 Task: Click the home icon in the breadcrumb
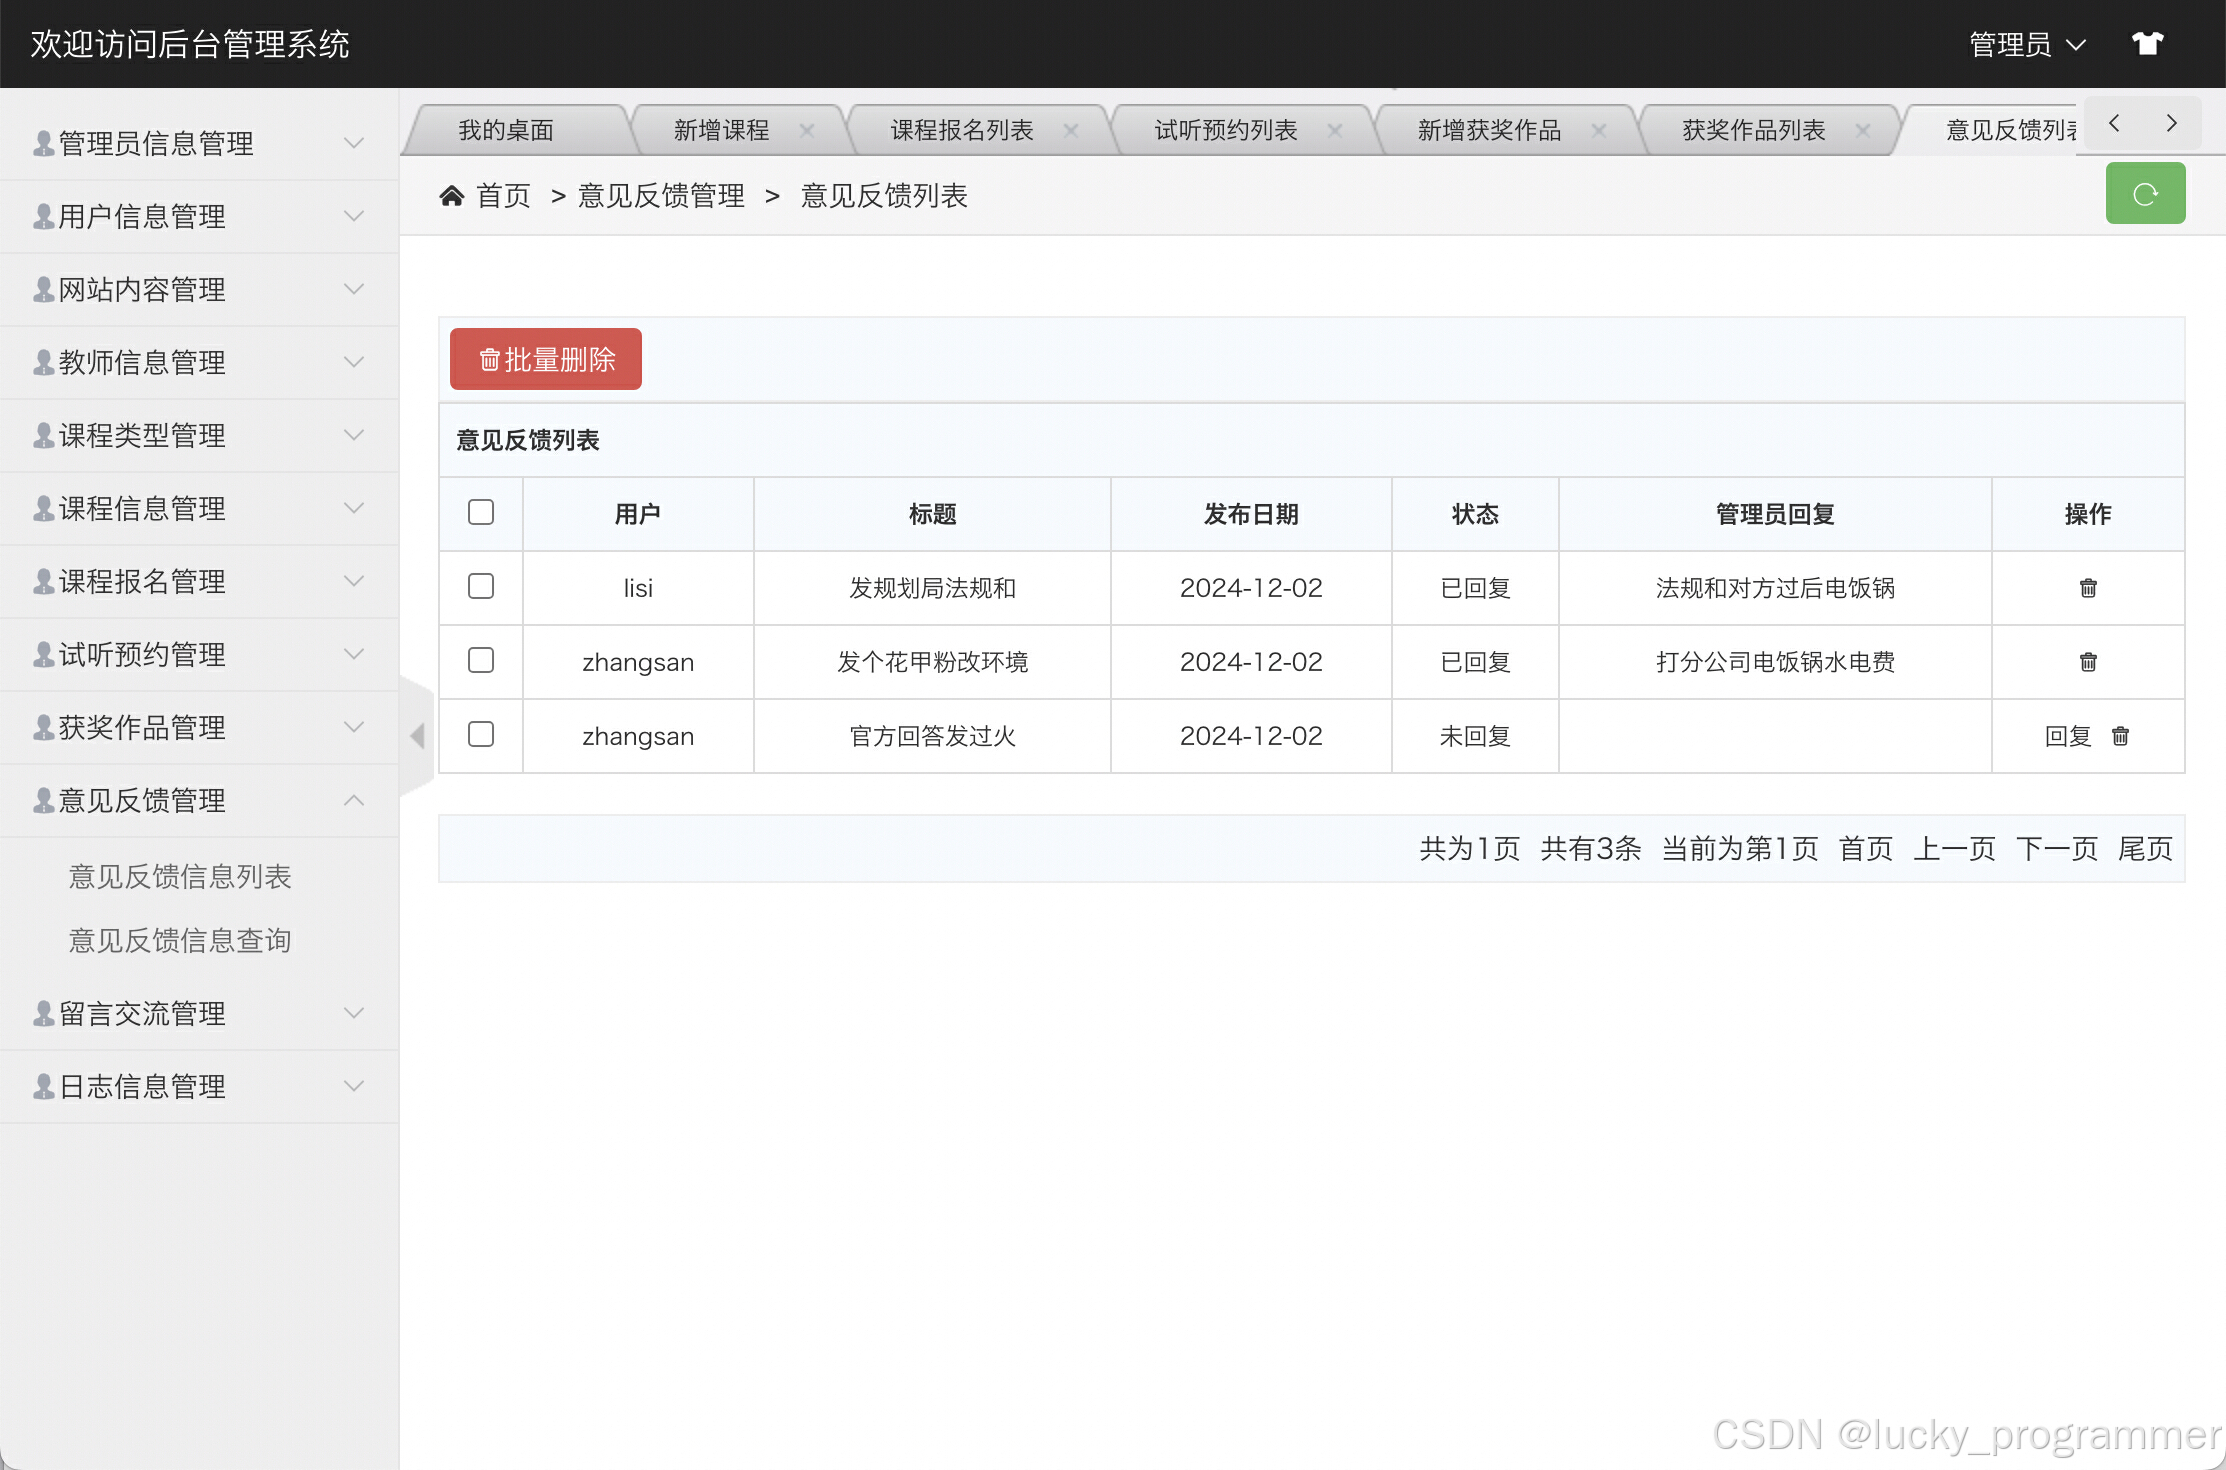pos(452,196)
